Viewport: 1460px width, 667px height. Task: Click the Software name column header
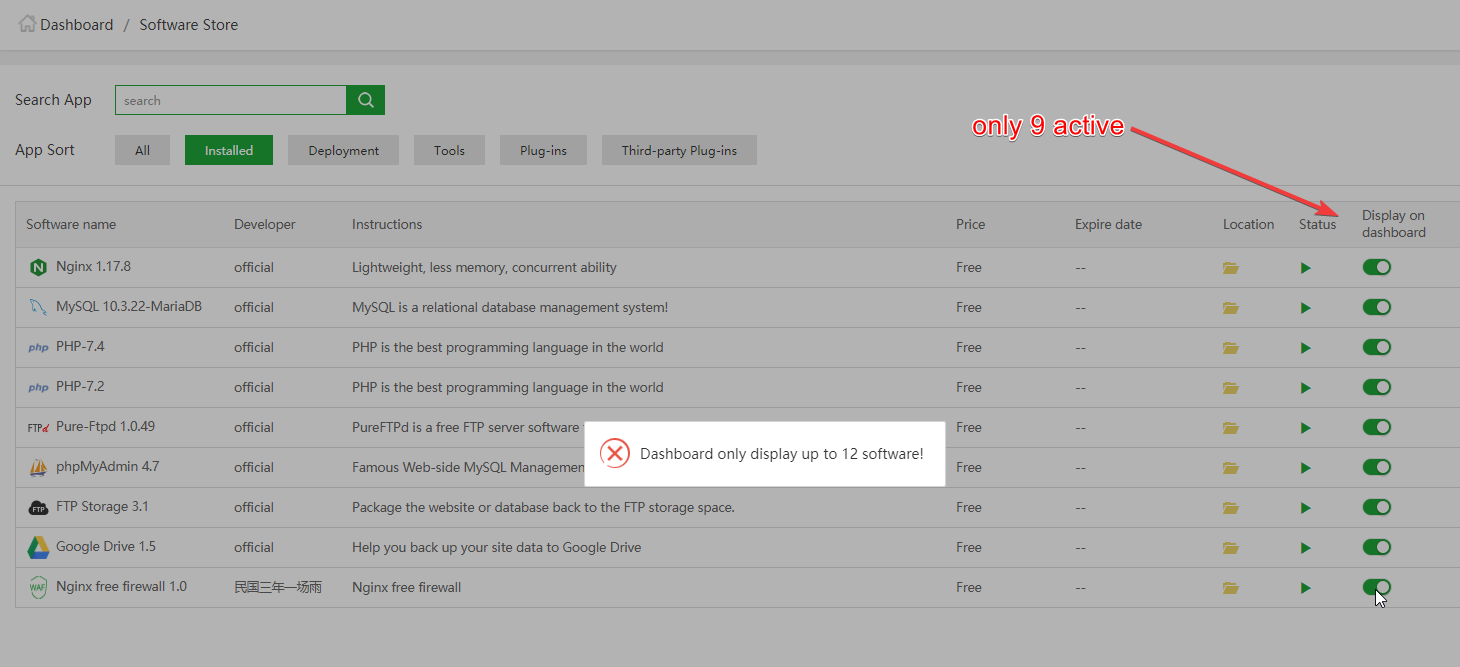coord(71,224)
